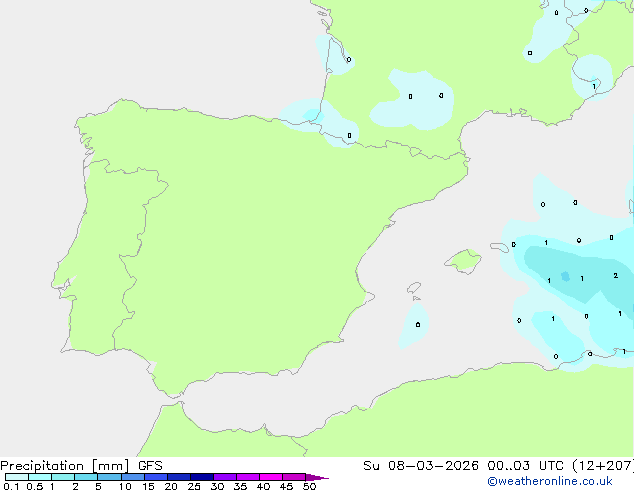Select the 0.1 mm legend color swatch
Screen dimensions: 634x490
[17, 477]
